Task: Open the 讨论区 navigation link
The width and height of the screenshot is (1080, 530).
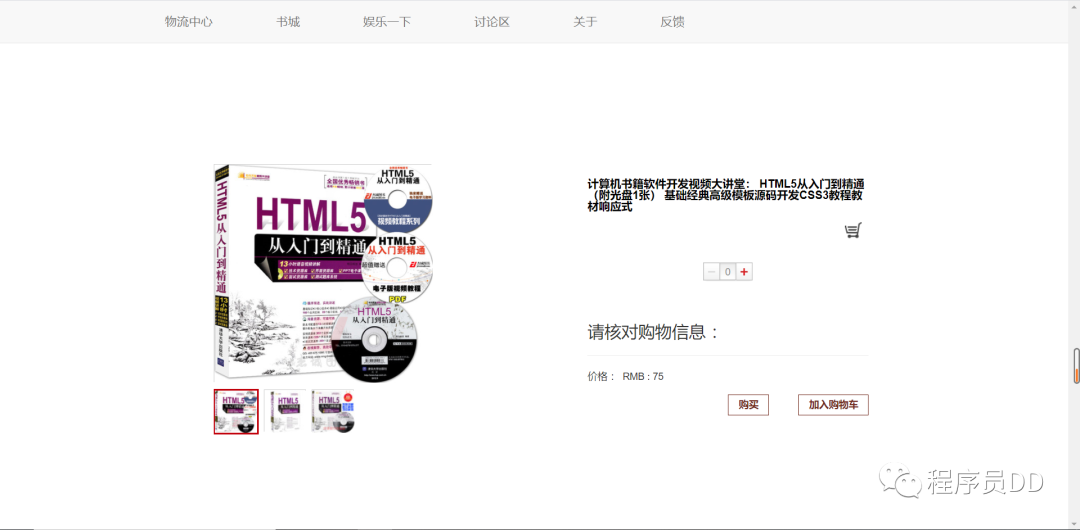Action: click(492, 21)
